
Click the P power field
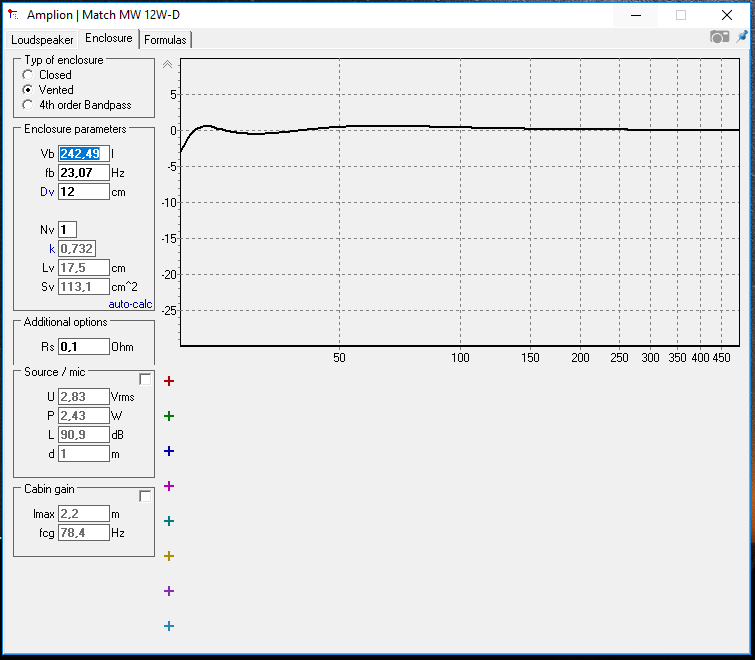click(x=84, y=415)
